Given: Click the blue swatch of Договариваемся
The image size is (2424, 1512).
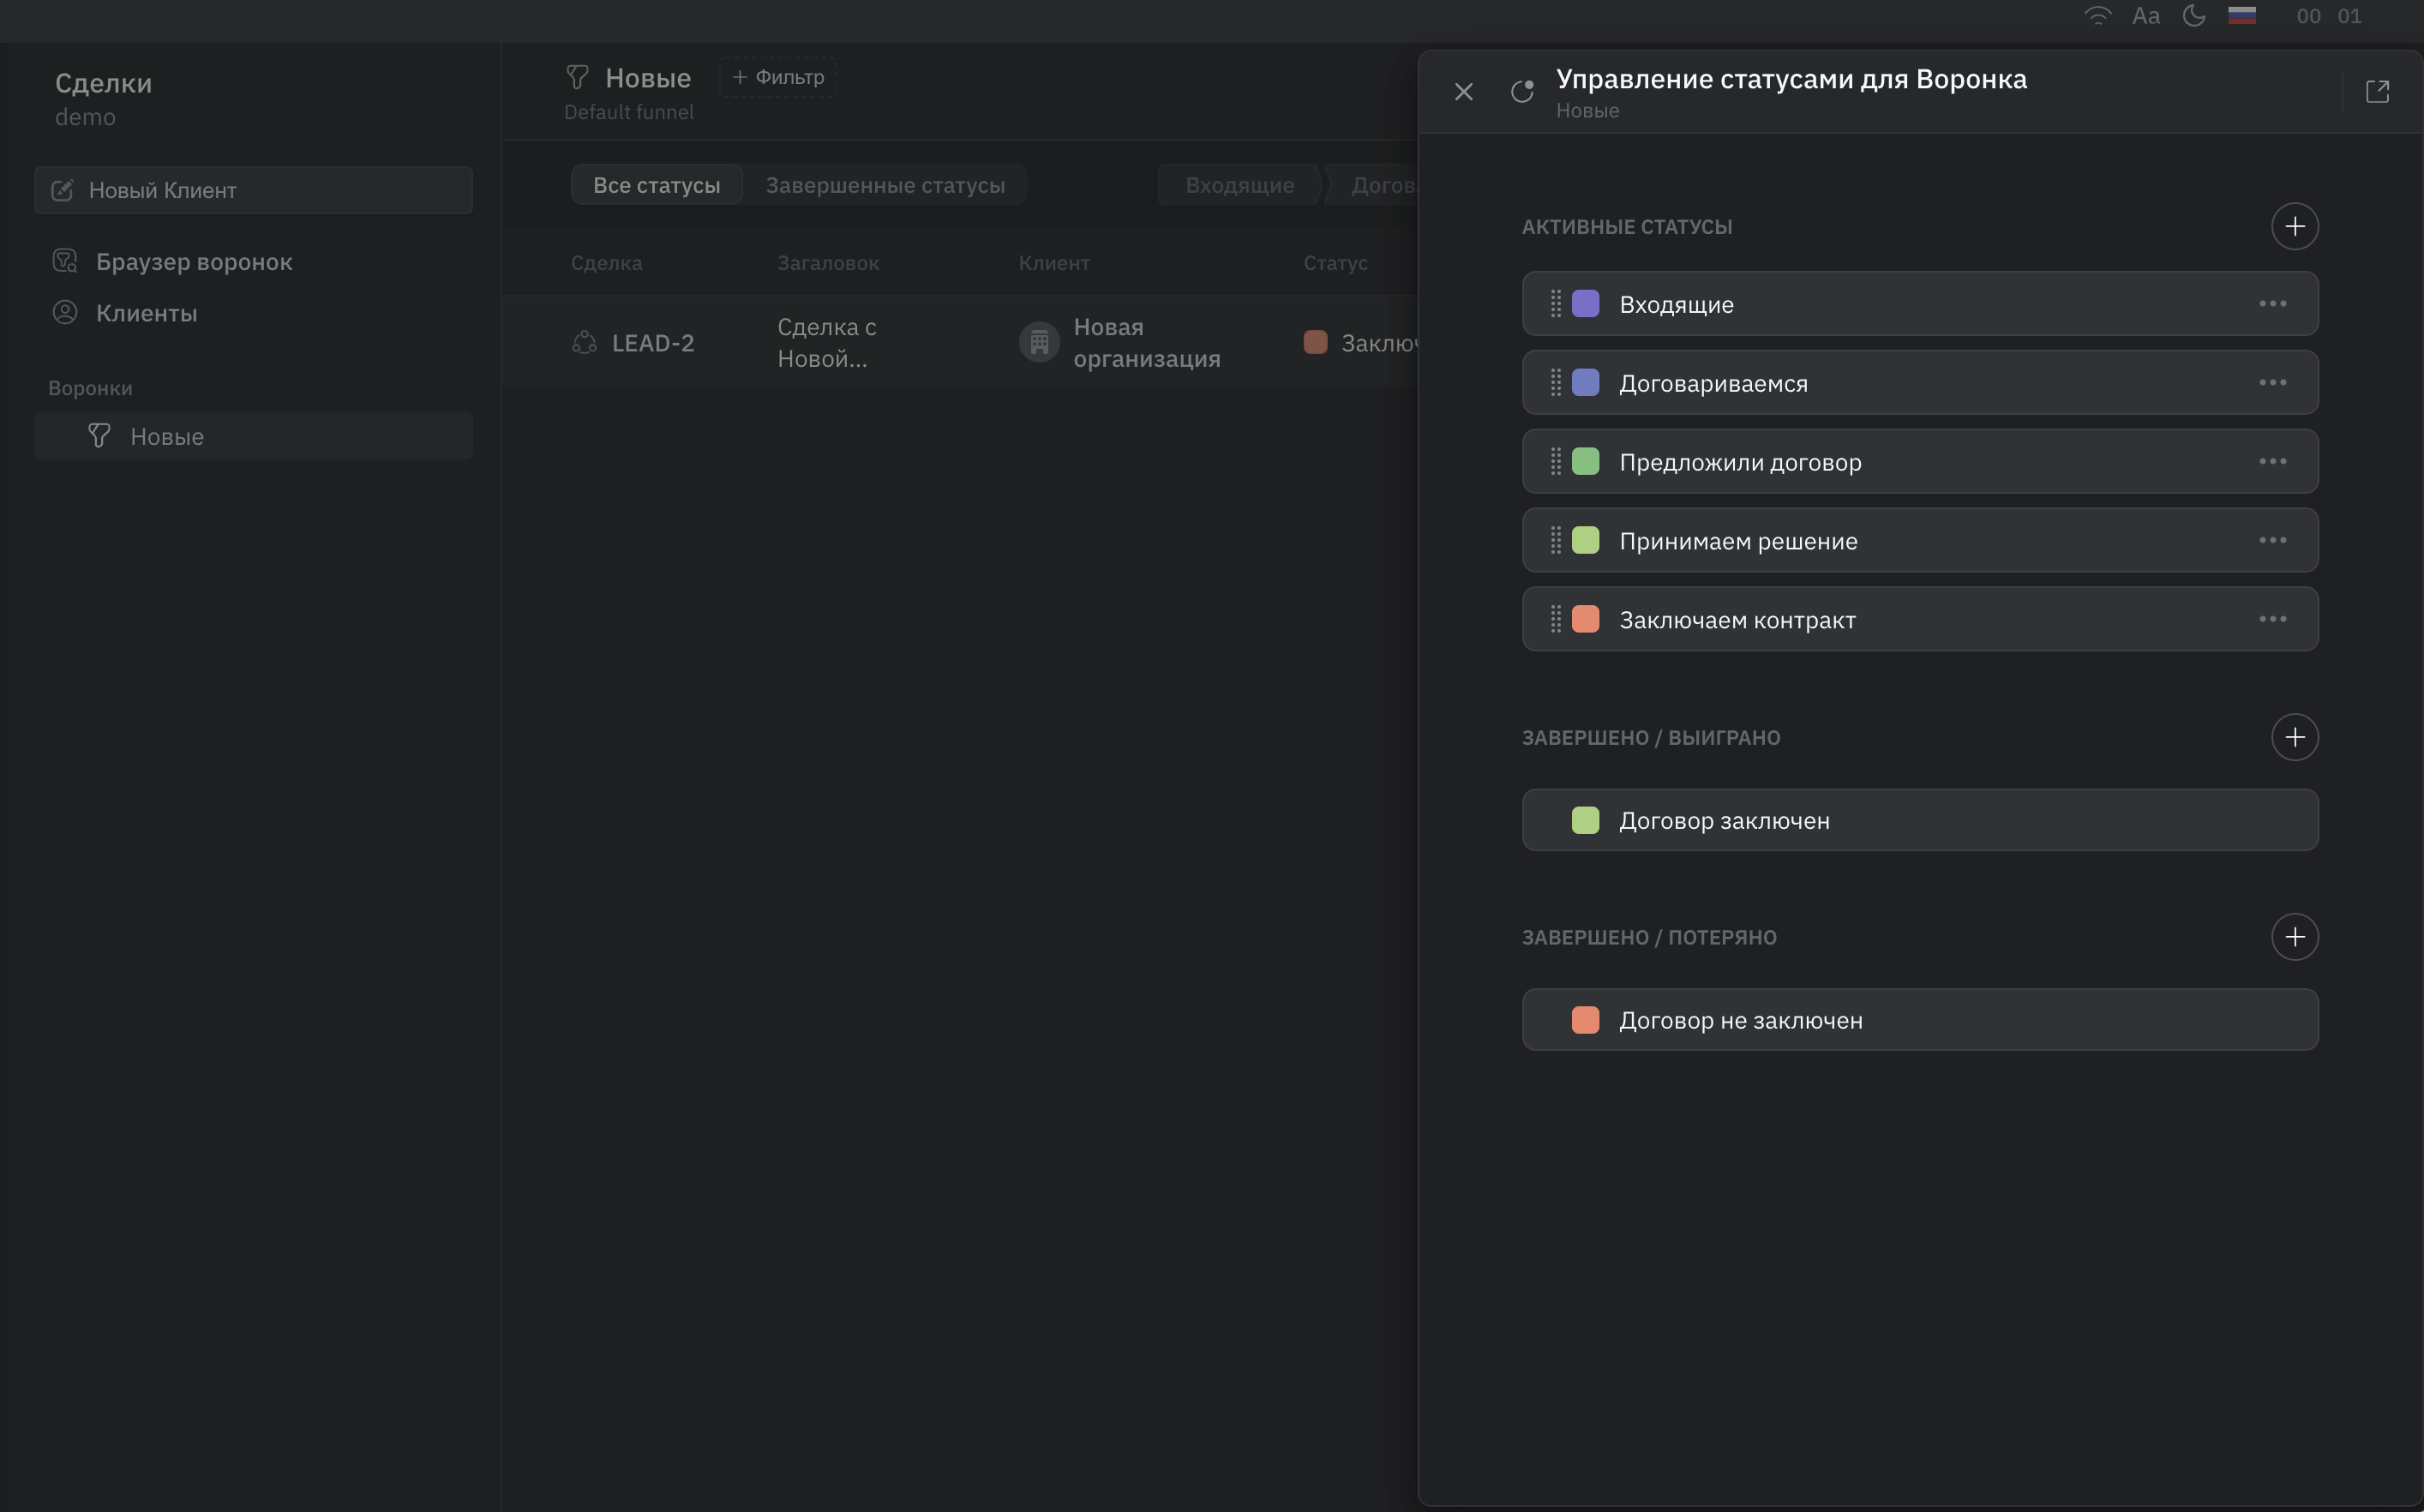Looking at the screenshot, I should click(1585, 382).
